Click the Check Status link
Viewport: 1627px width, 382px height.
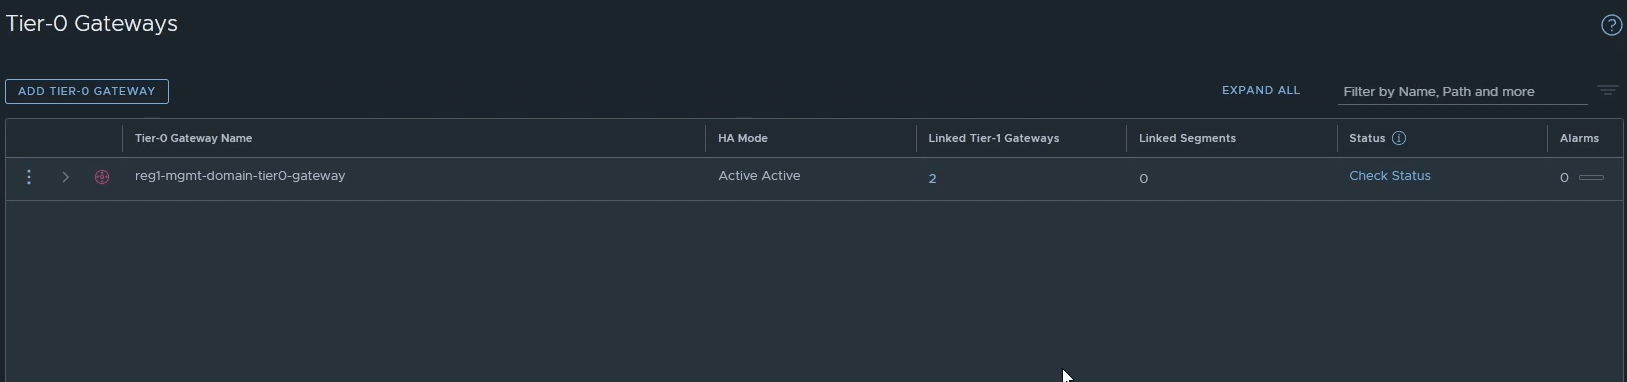(x=1389, y=176)
